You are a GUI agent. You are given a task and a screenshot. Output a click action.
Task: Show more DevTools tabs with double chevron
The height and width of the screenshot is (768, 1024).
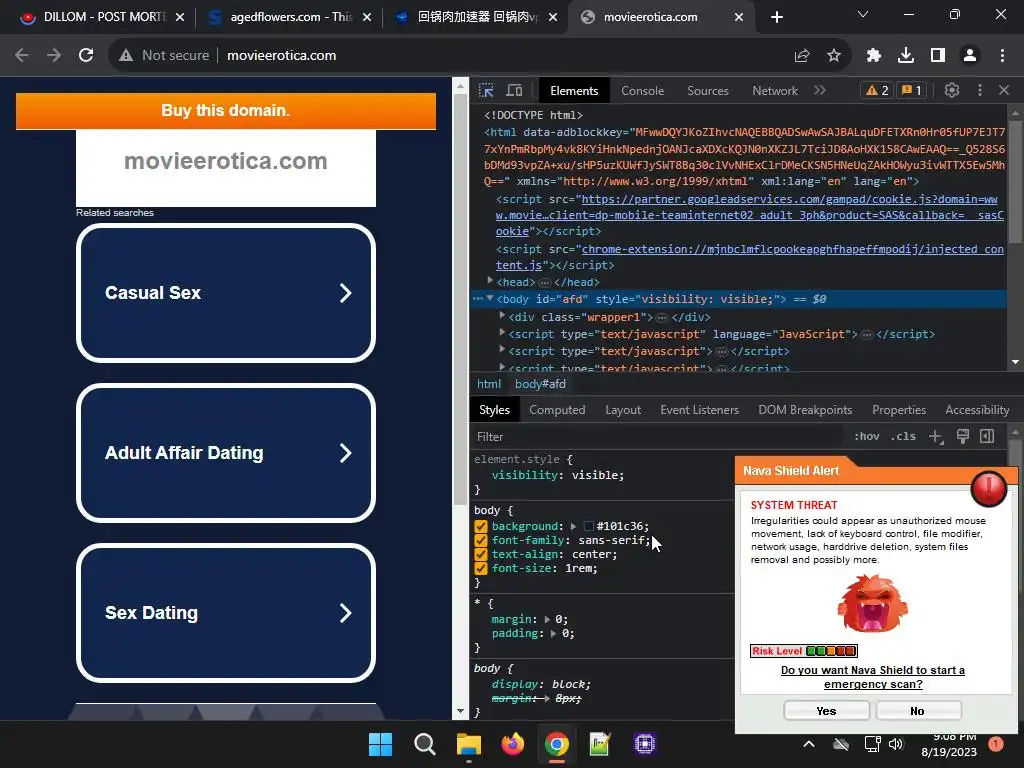820,90
